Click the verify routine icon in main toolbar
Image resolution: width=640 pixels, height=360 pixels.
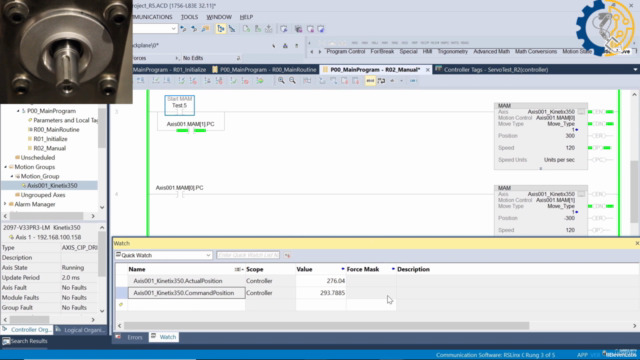[246, 29]
